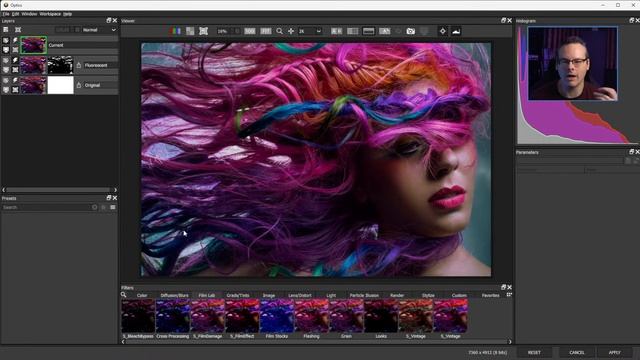
Task: Click the vertical split compare icon
Action: pos(353,31)
